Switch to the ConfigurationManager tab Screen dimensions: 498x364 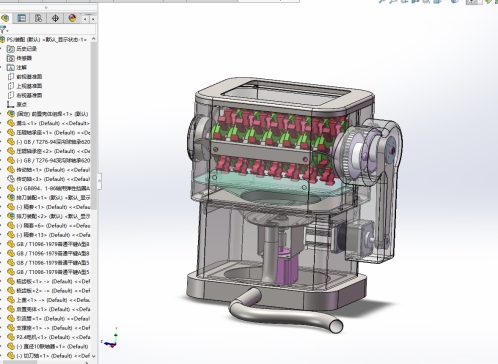point(38,18)
